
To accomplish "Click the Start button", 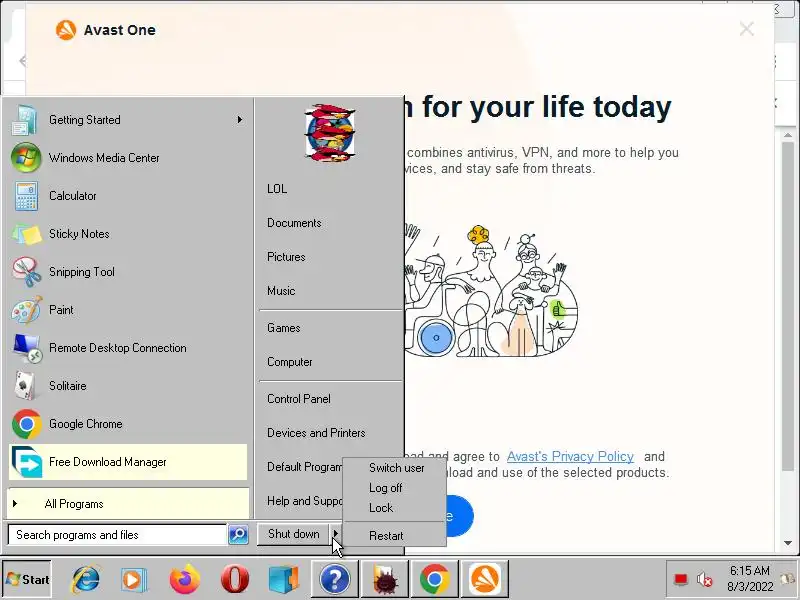I will click(27, 580).
